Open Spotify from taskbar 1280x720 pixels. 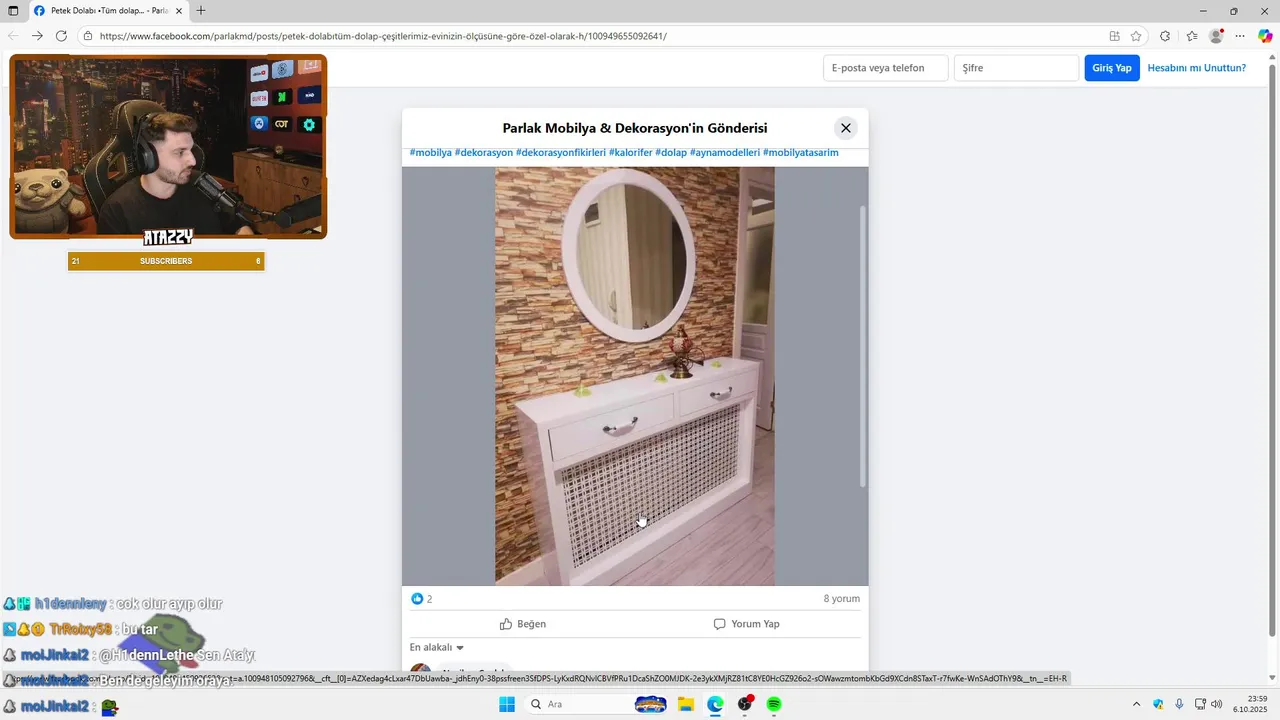[774, 704]
